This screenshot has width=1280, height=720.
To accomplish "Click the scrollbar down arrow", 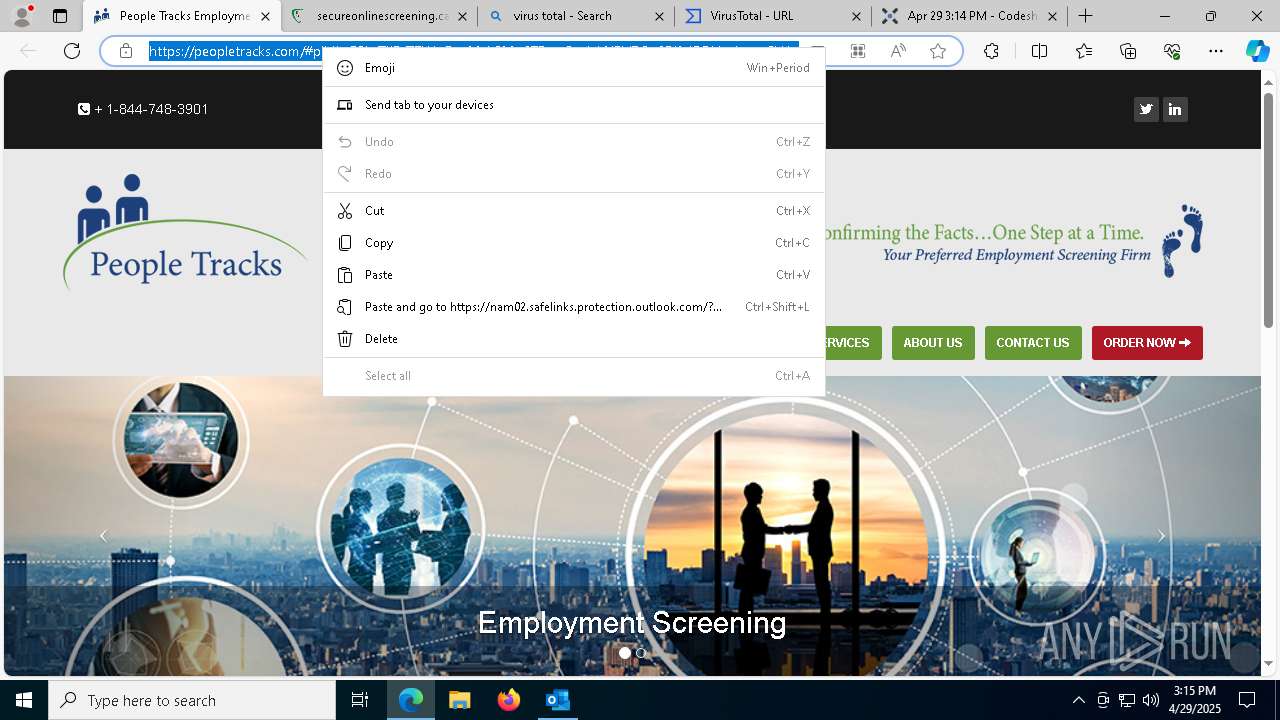I will coord(1268,664).
